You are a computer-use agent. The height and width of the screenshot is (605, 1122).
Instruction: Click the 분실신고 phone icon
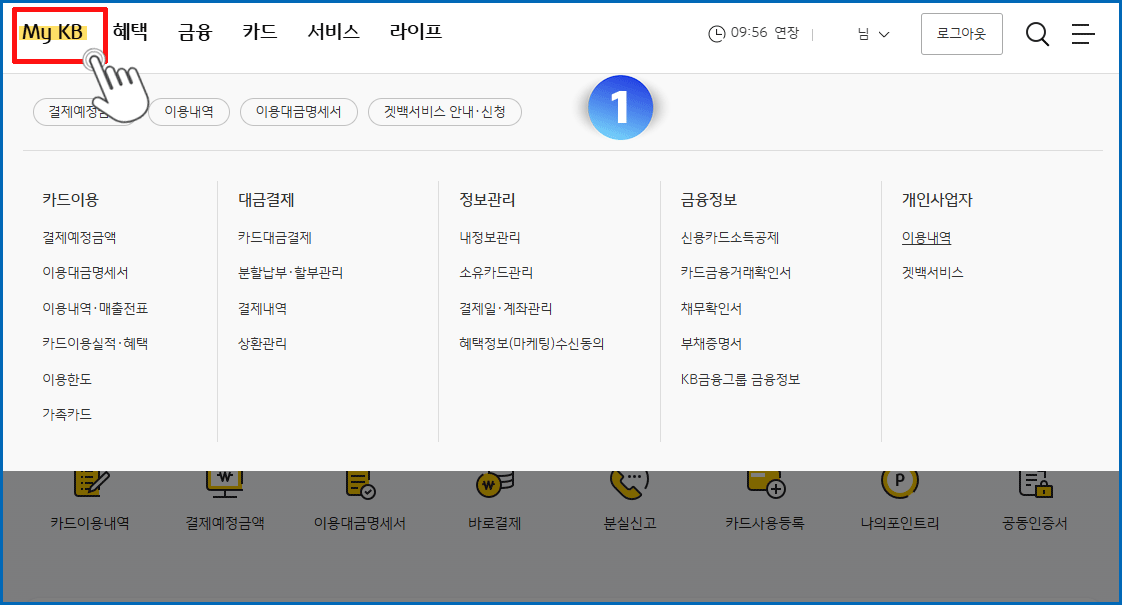629,484
